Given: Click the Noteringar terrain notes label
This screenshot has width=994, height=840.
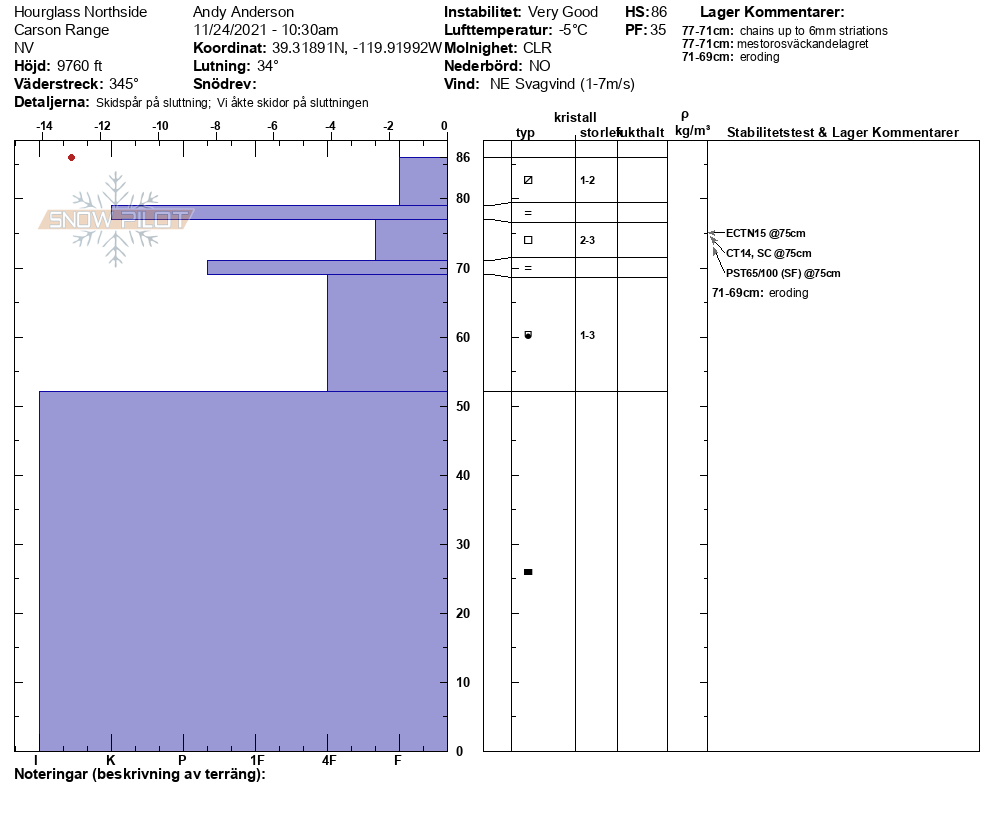Looking at the screenshot, I should [139, 775].
